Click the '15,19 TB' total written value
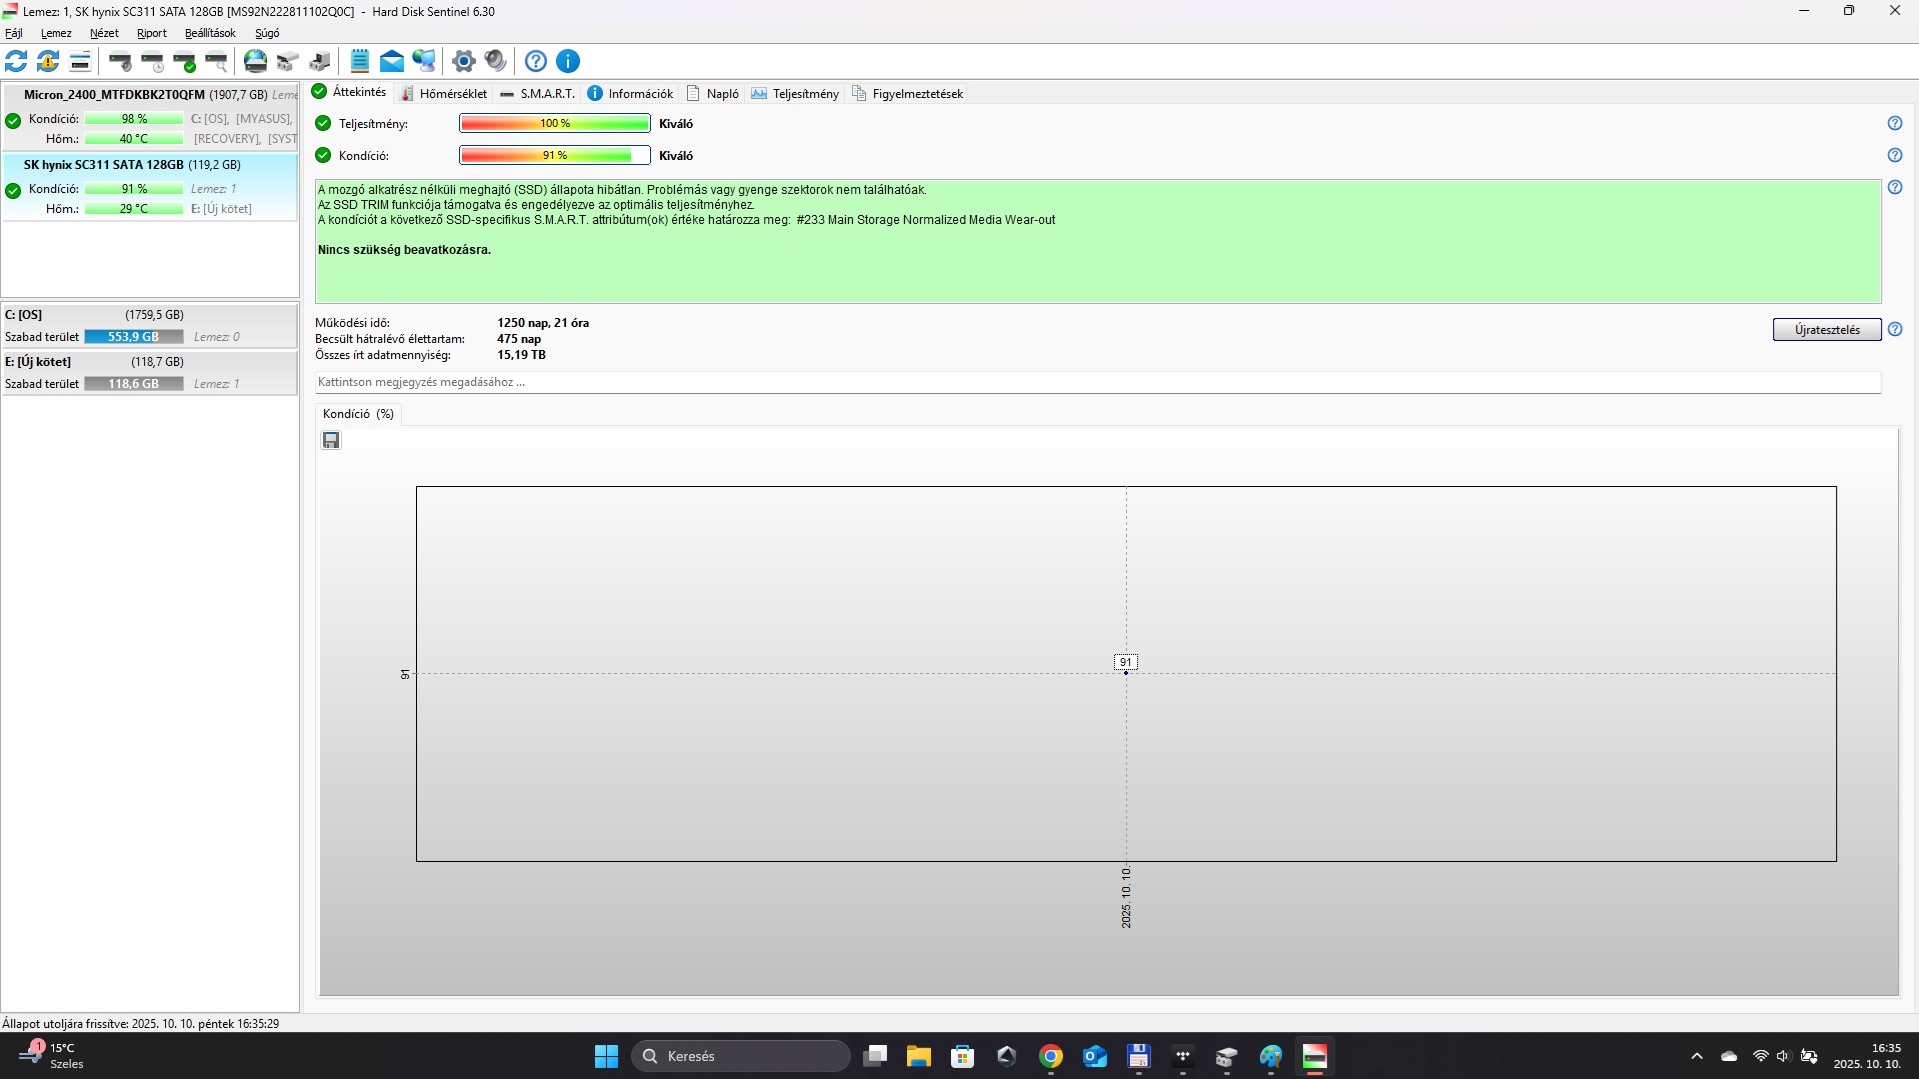The width and height of the screenshot is (1919, 1079). click(x=521, y=355)
